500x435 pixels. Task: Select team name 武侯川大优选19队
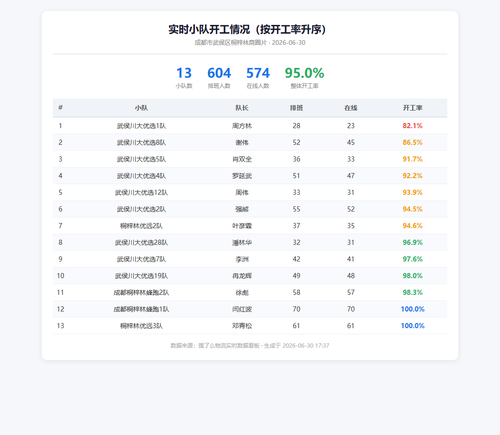click(141, 276)
